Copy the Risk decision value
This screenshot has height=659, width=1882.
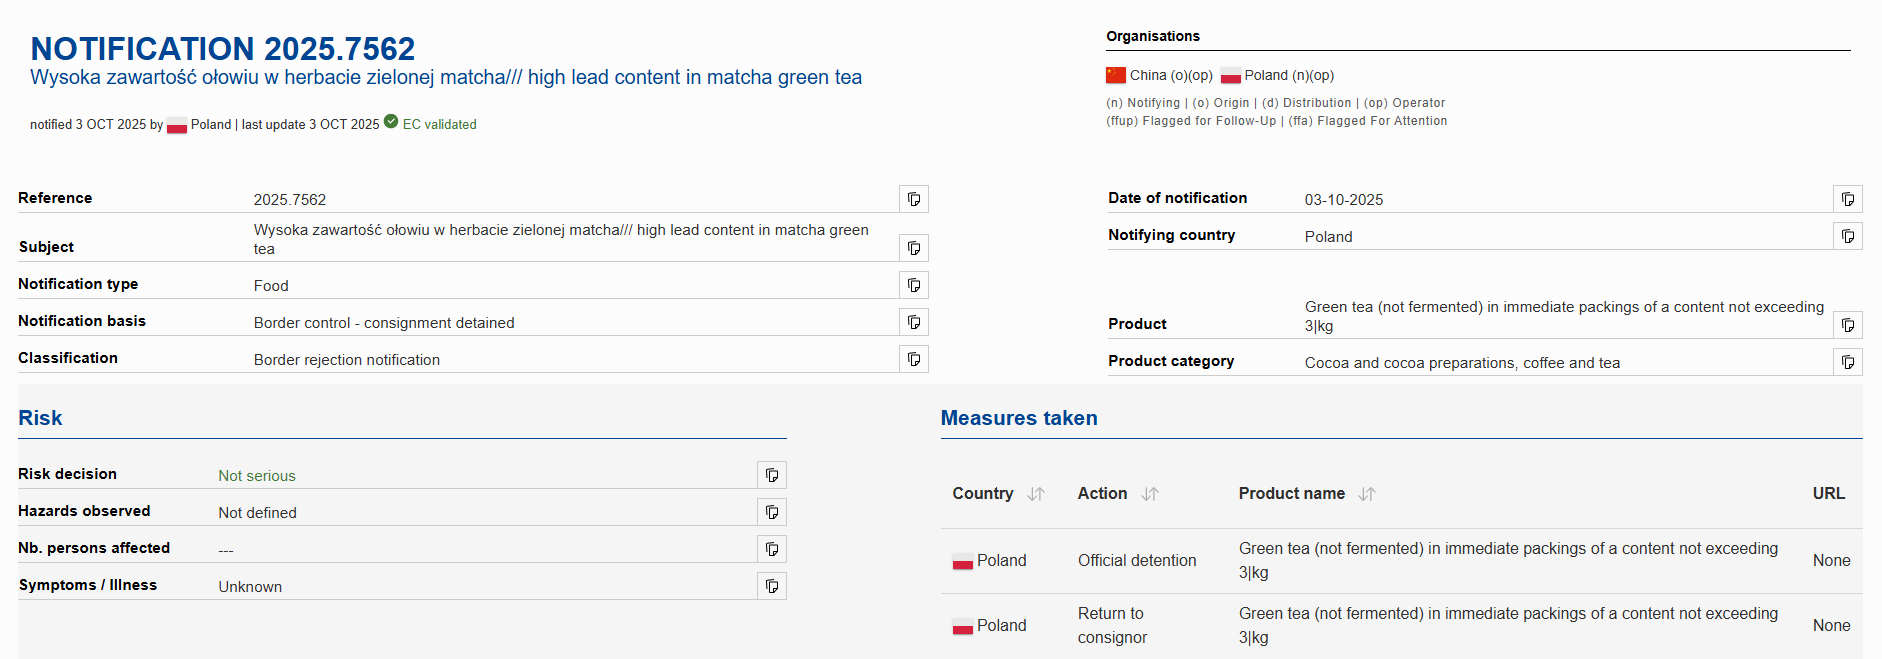click(771, 475)
